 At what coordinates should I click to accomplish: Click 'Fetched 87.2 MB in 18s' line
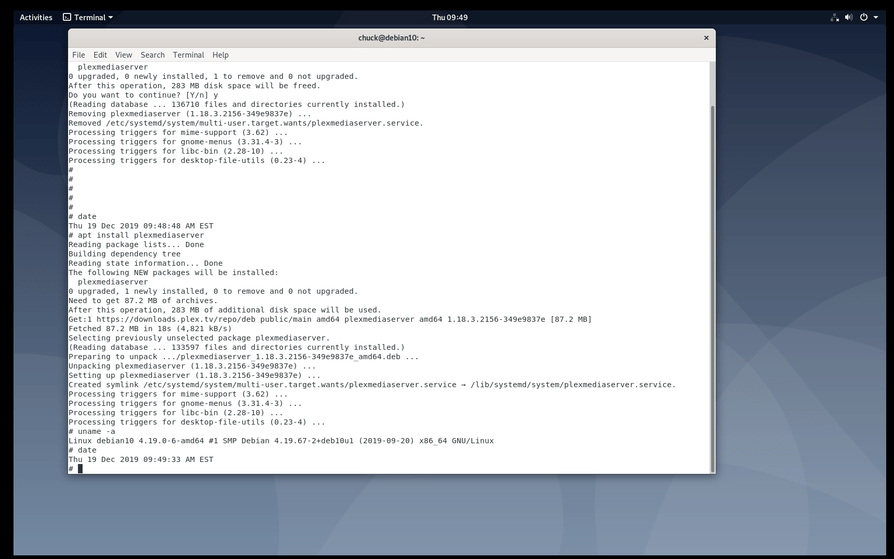150,329
